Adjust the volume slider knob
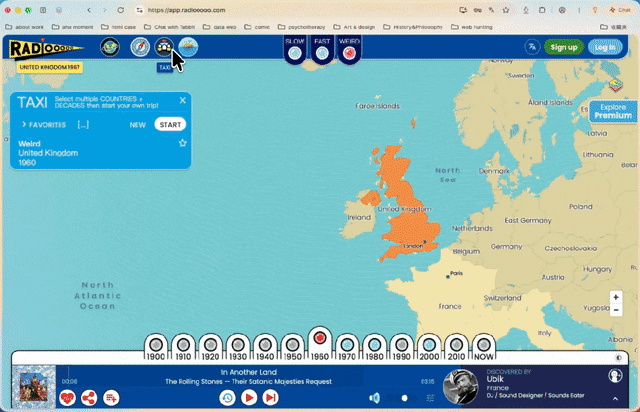Image resolution: width=640 pixels, height=412 pixels. coord(404,398)
